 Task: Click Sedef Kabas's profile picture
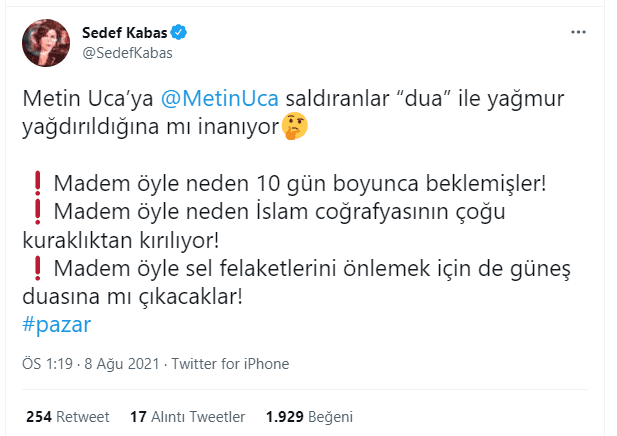(46, 42)
